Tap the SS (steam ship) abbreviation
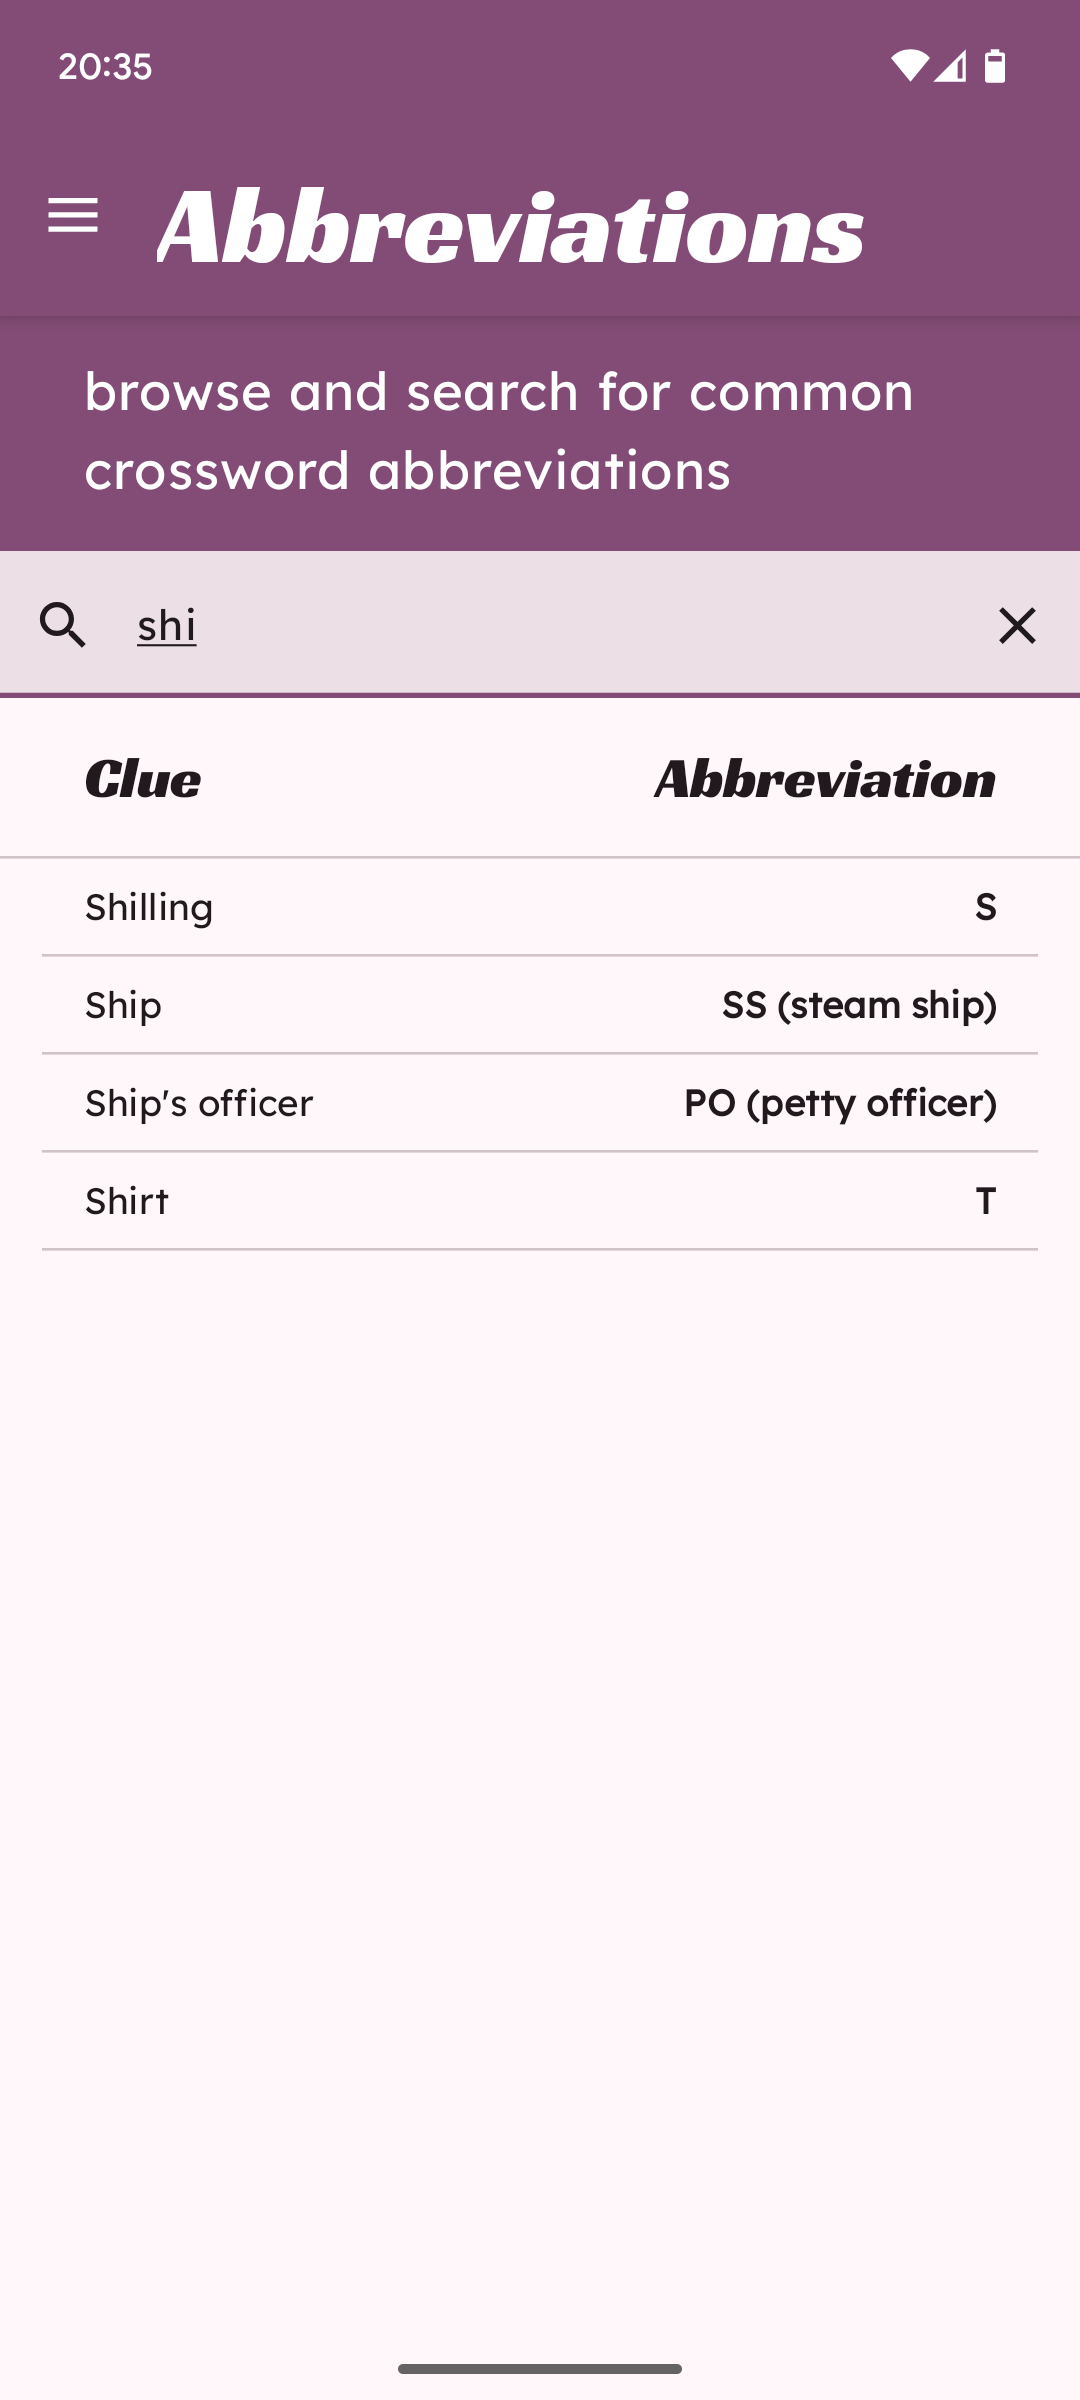 click(x=859, y=1005)
